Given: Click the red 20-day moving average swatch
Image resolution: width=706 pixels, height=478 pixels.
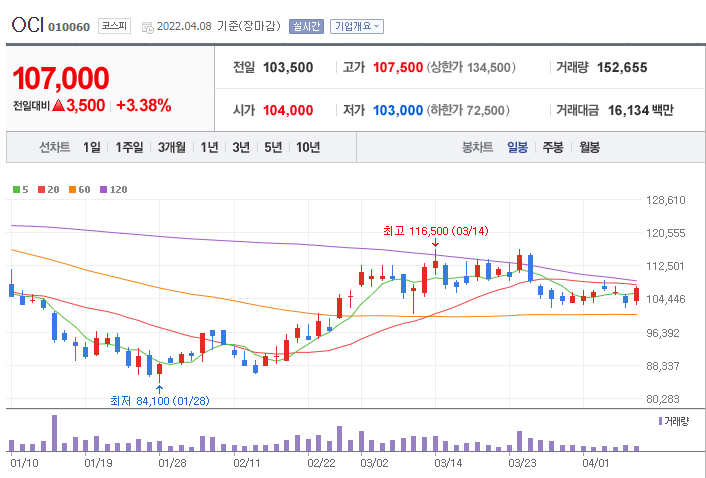Looking at the screenshot, I should (41, 189).
